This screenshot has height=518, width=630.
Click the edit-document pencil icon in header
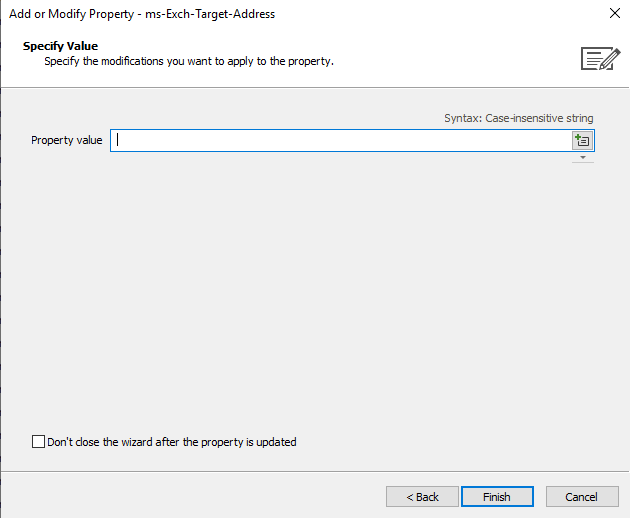600,59
